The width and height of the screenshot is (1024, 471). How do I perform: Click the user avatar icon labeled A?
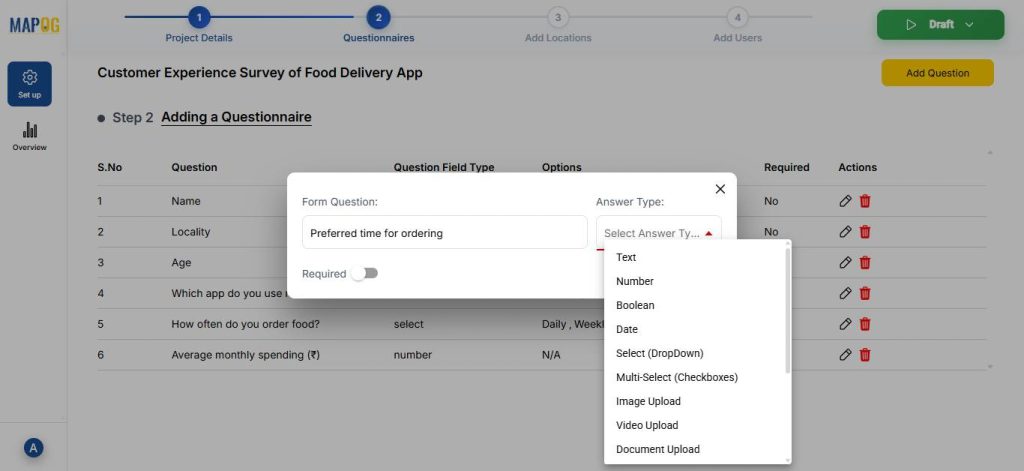tap(33, 448)
